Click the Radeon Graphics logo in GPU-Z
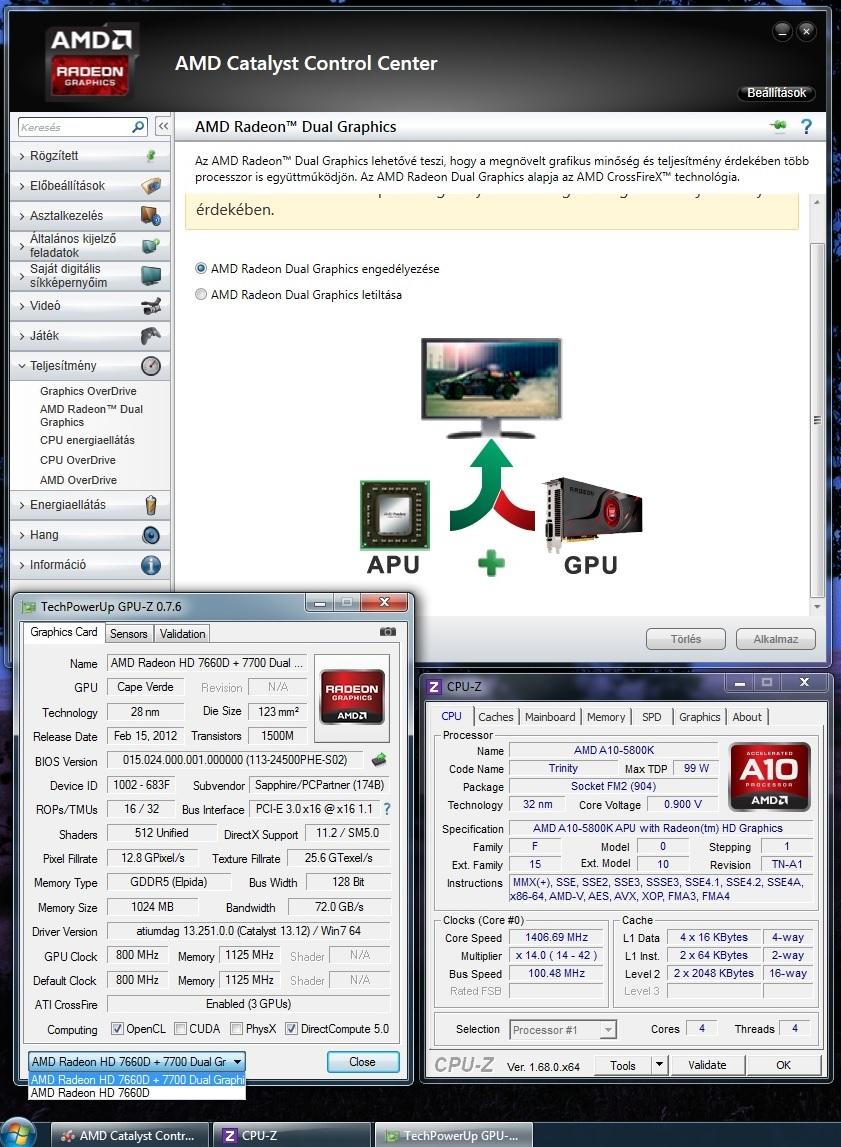This screenshot has width=841, height=1147. 352,696
